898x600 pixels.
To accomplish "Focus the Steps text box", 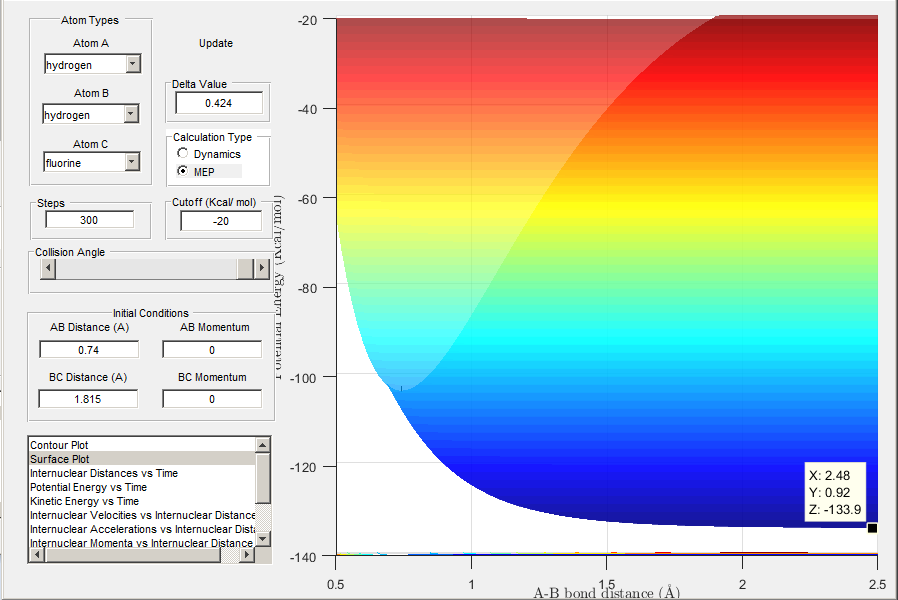I will click(89, 220).
